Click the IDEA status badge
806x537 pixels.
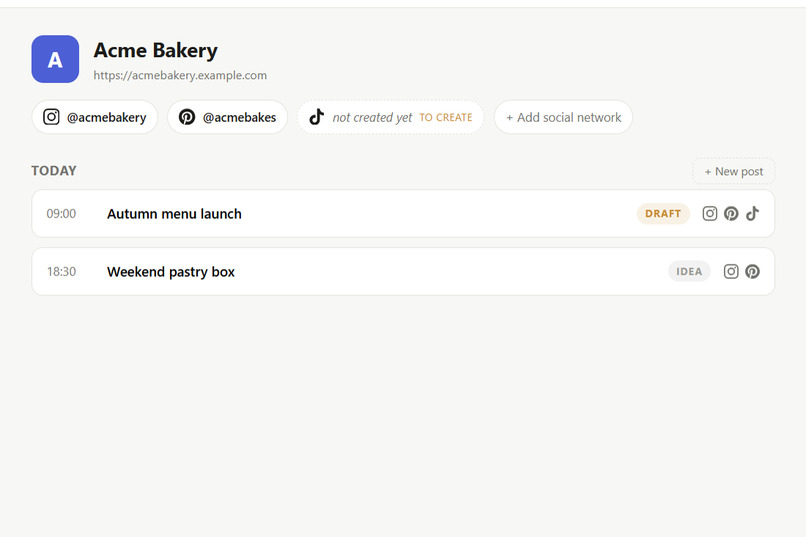[x=689, y=271]
